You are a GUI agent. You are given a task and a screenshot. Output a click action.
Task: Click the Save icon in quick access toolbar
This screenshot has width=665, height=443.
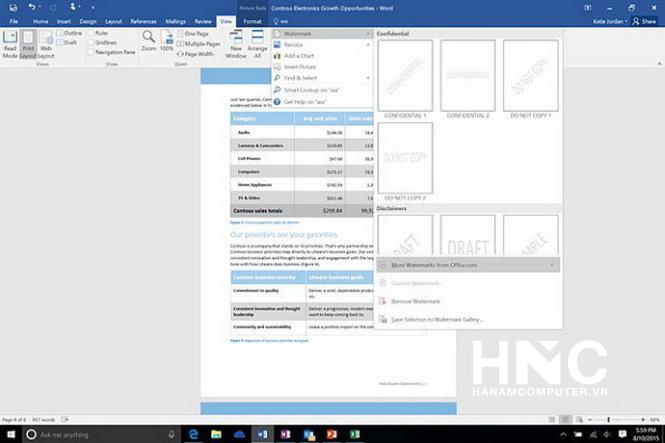13,7
